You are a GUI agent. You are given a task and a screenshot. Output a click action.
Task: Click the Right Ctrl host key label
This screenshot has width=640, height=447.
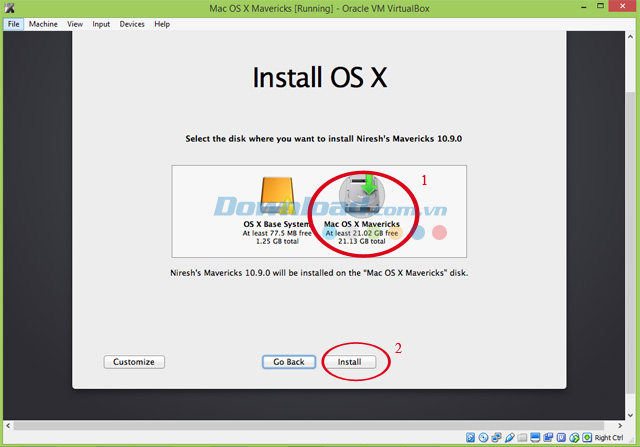point(609,438)
